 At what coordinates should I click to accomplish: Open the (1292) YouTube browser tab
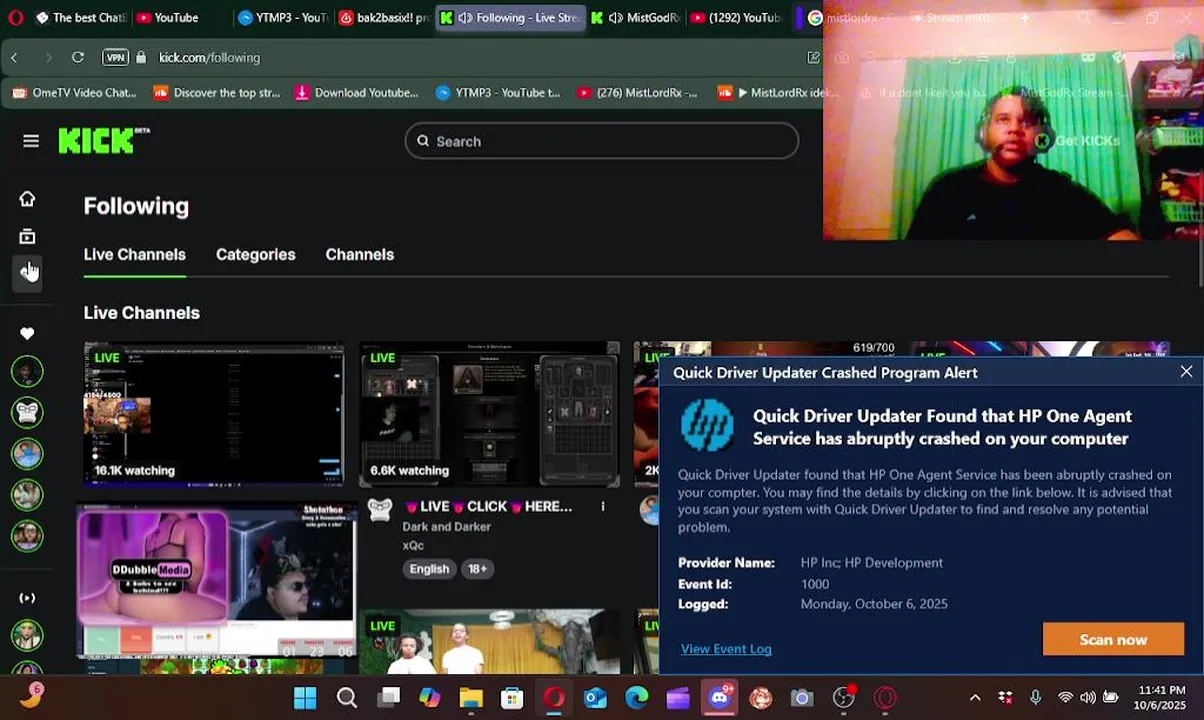click(736, 18)
